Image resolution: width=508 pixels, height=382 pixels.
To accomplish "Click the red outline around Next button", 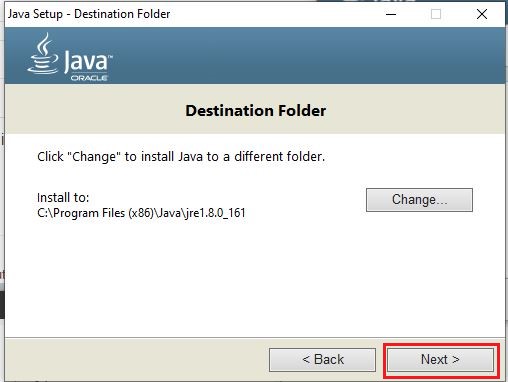I will point(442,345).
